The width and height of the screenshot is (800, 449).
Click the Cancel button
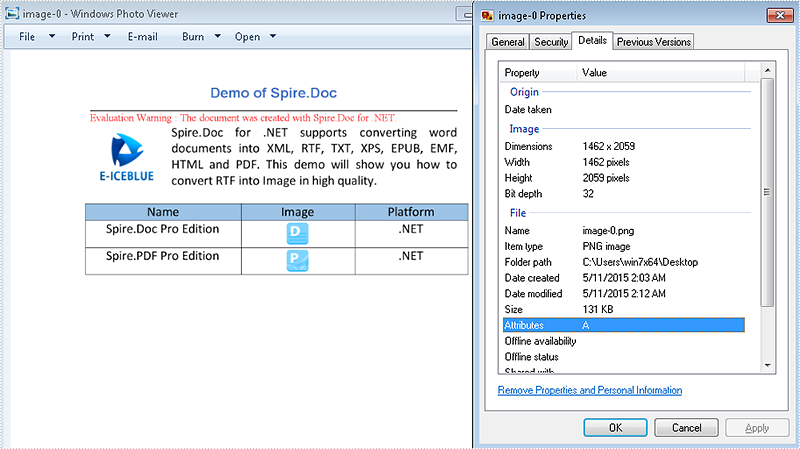coord(686,428)
